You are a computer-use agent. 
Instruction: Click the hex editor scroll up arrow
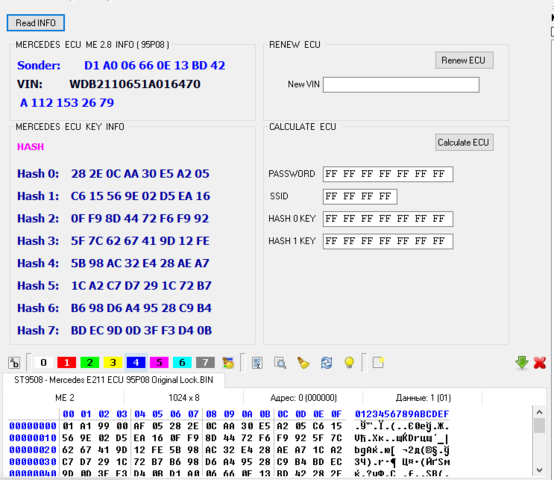539,412
